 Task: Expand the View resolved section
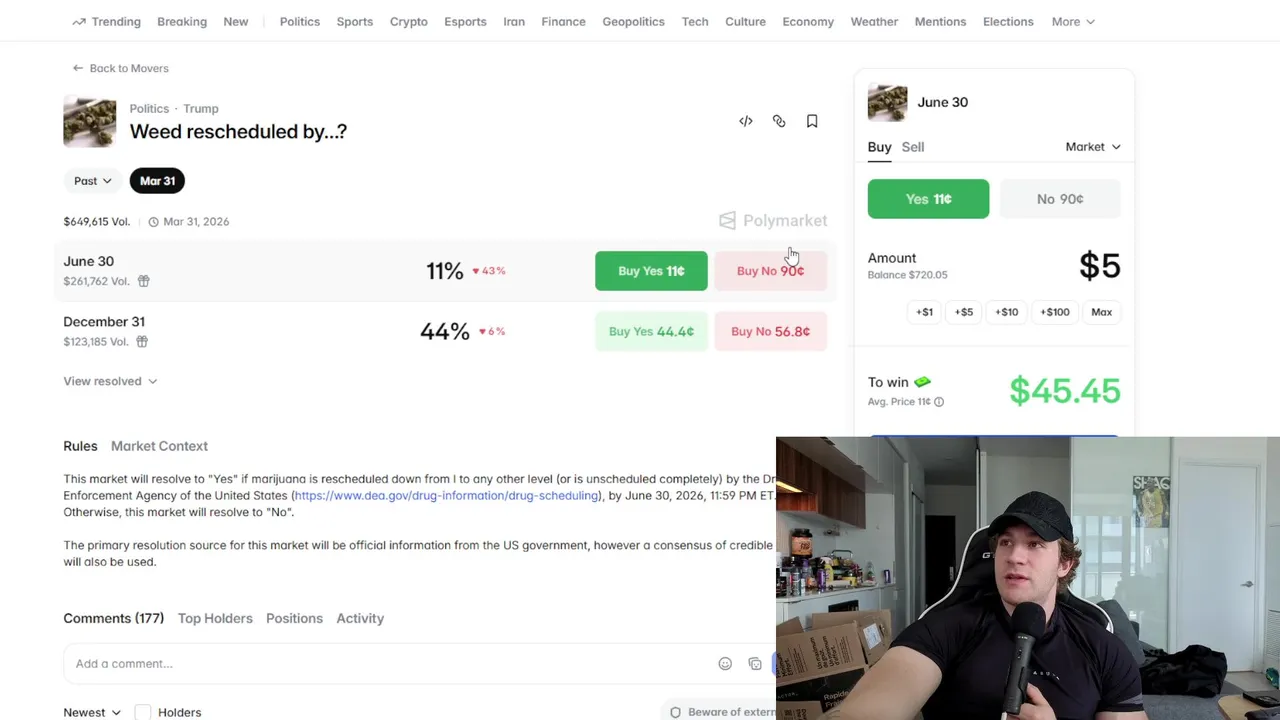click(x=110, y=381)
